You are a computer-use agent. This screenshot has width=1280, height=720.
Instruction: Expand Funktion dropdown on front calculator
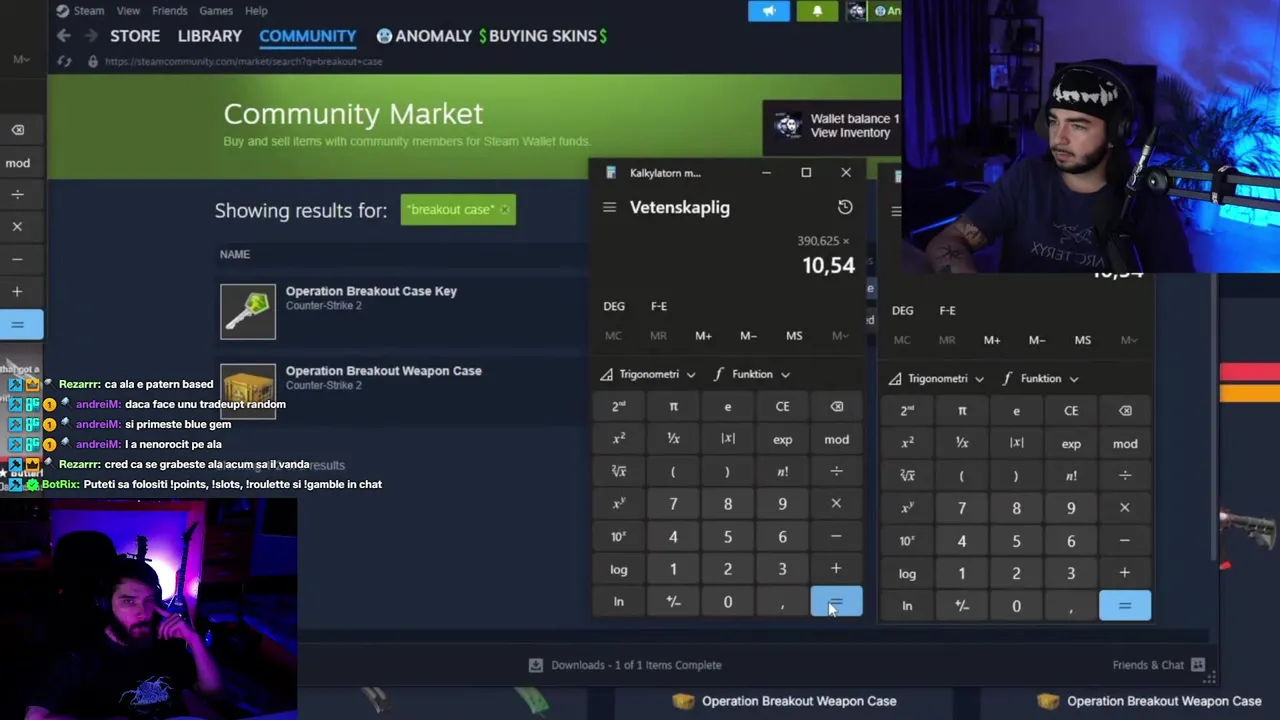tap(752, 374)
